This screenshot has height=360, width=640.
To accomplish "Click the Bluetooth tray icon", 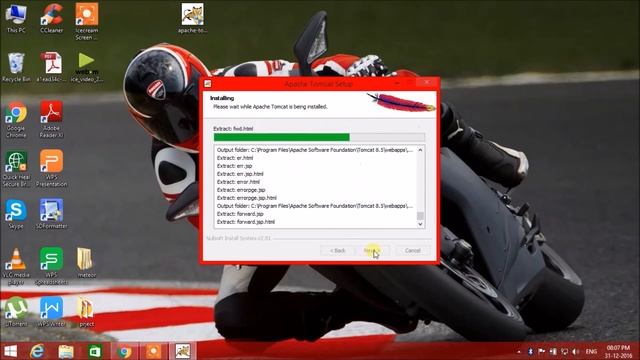I will click(x=530, y=351).
